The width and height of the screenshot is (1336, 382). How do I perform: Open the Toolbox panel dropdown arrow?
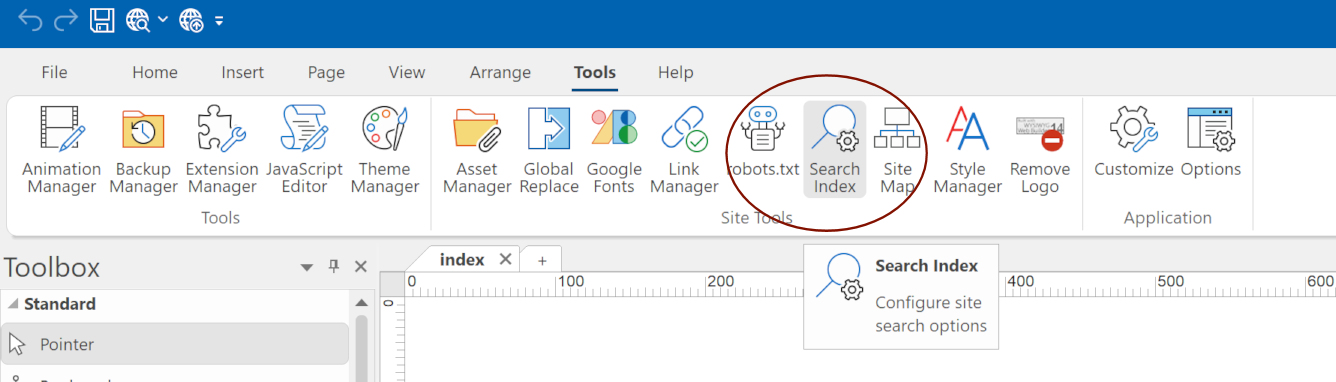(307, 267)
